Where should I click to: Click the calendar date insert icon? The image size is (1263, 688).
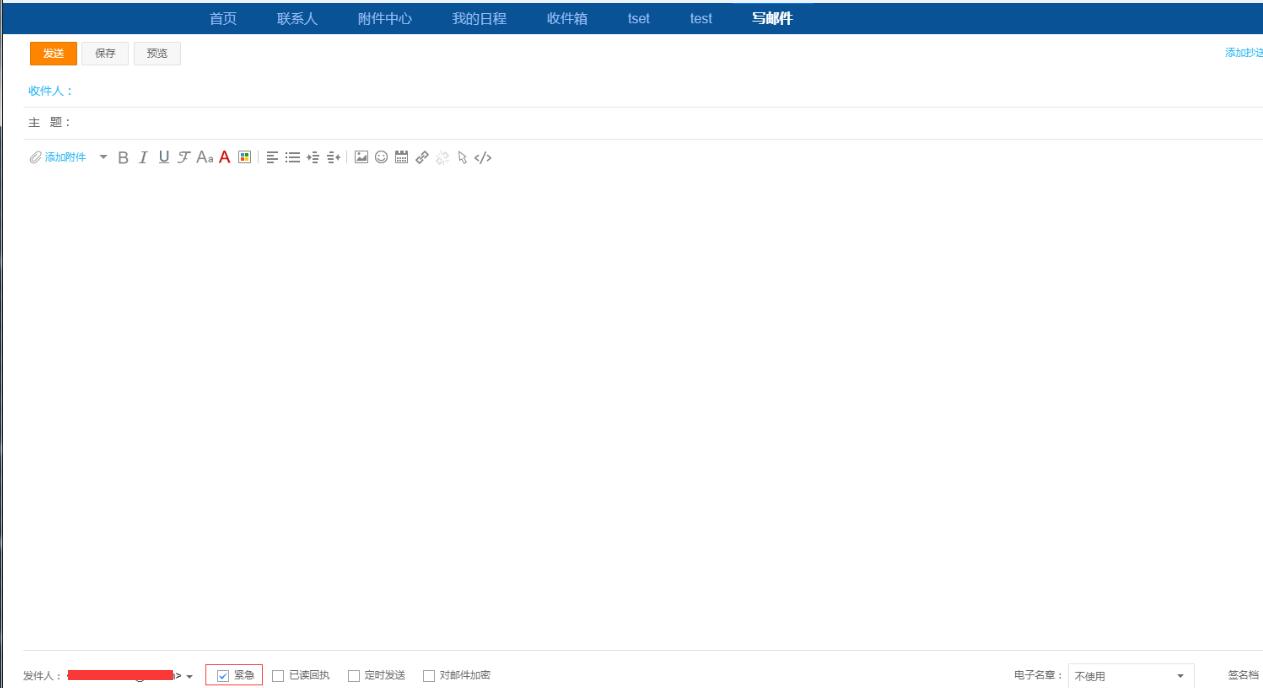401,157
